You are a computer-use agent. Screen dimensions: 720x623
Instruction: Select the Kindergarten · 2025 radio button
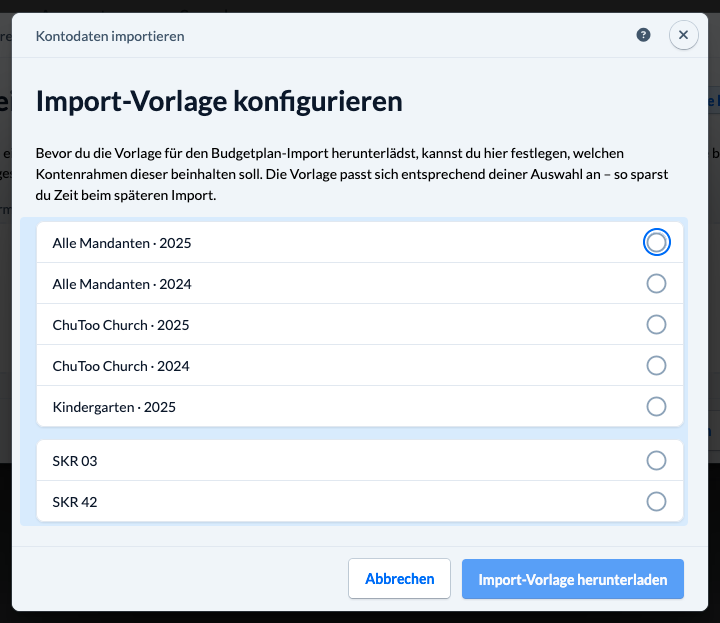point(656,407)
